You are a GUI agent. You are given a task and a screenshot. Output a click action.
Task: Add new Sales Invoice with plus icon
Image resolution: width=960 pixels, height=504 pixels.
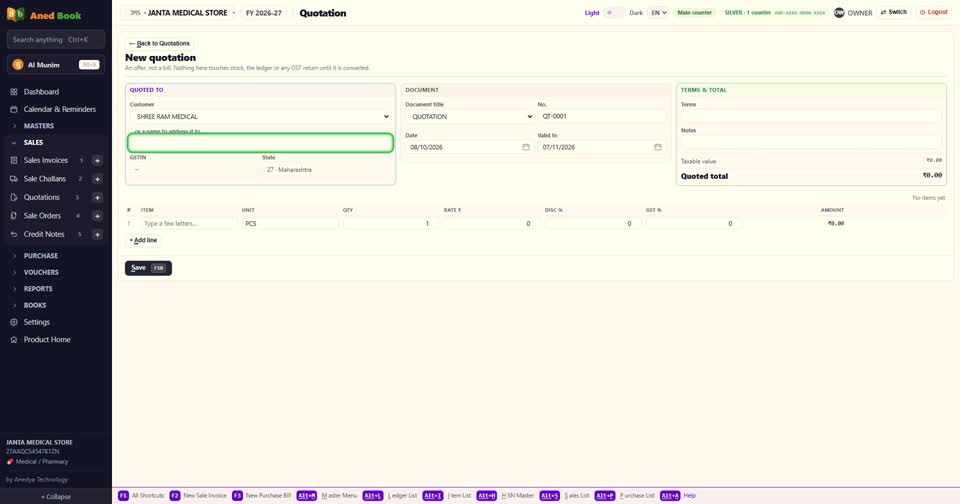97,160
